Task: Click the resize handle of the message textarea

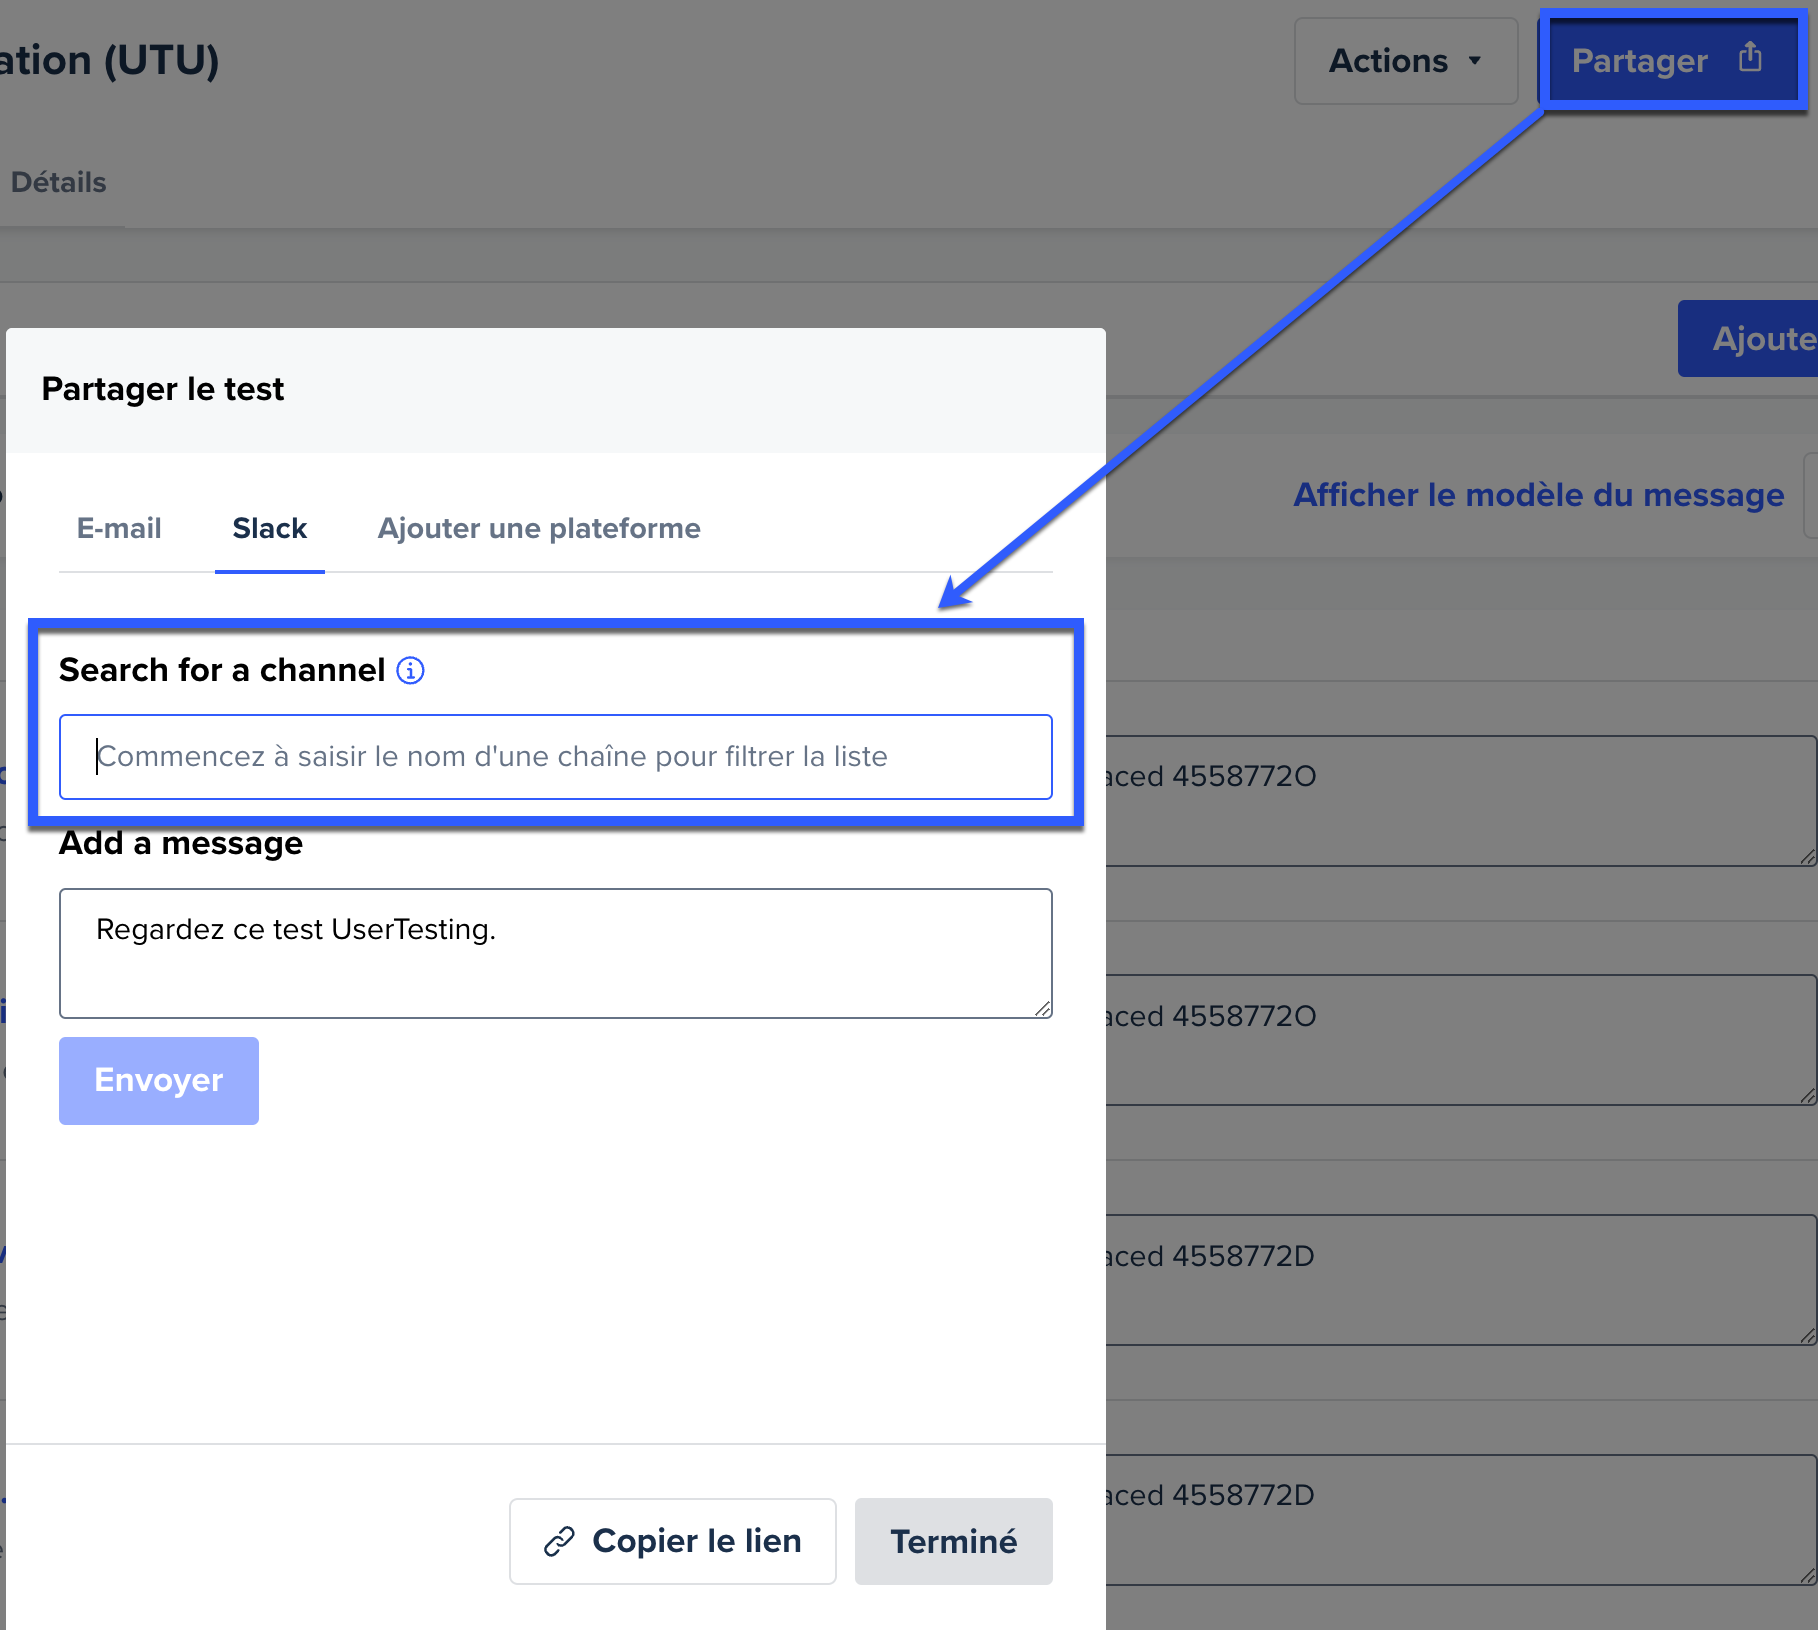Action: 1042,1008
